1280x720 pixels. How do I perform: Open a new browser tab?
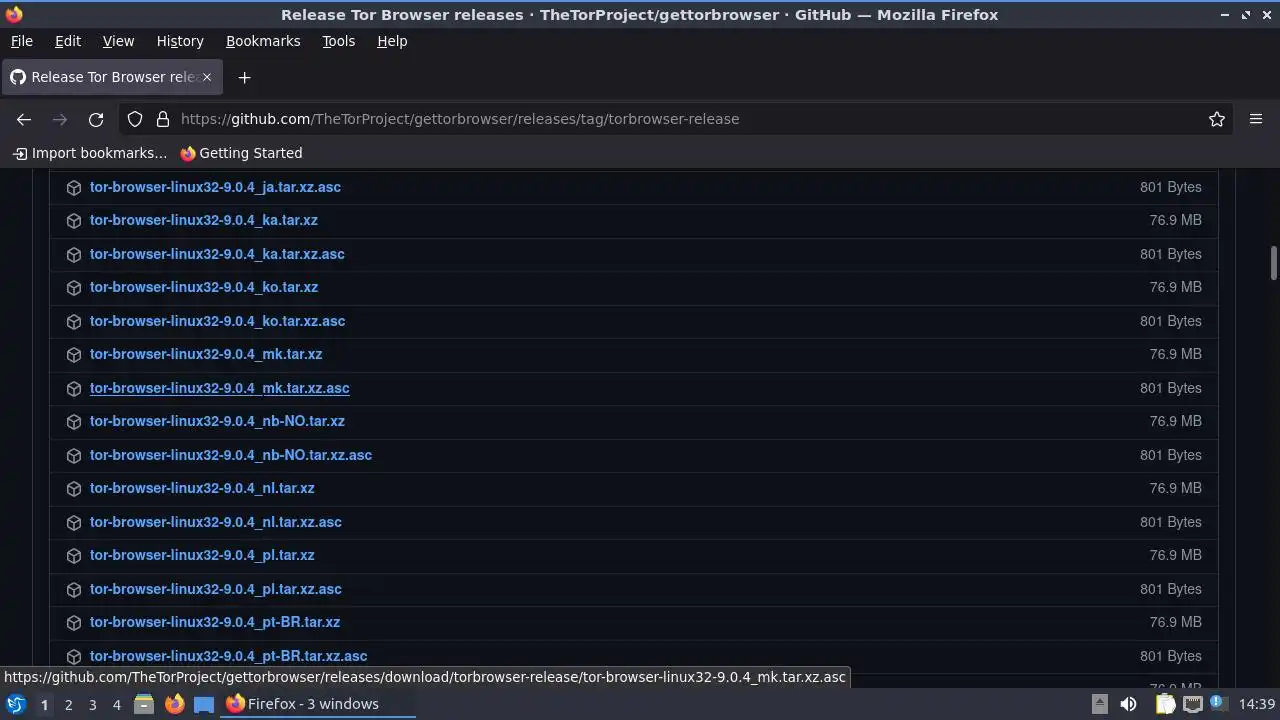(x=244, y=77)
